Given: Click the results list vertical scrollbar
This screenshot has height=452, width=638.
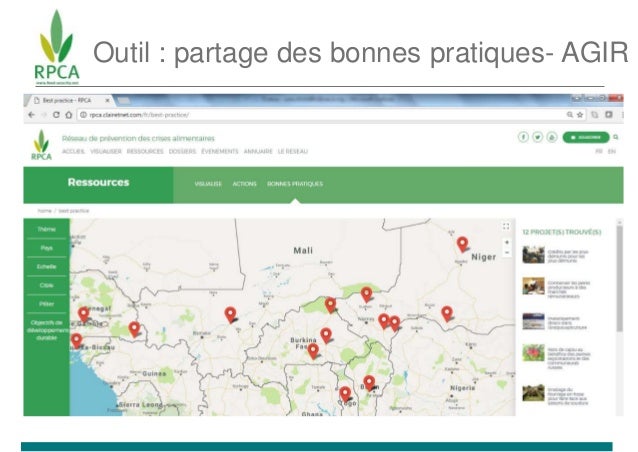Looking at the screenshot, I should point(619,279).
